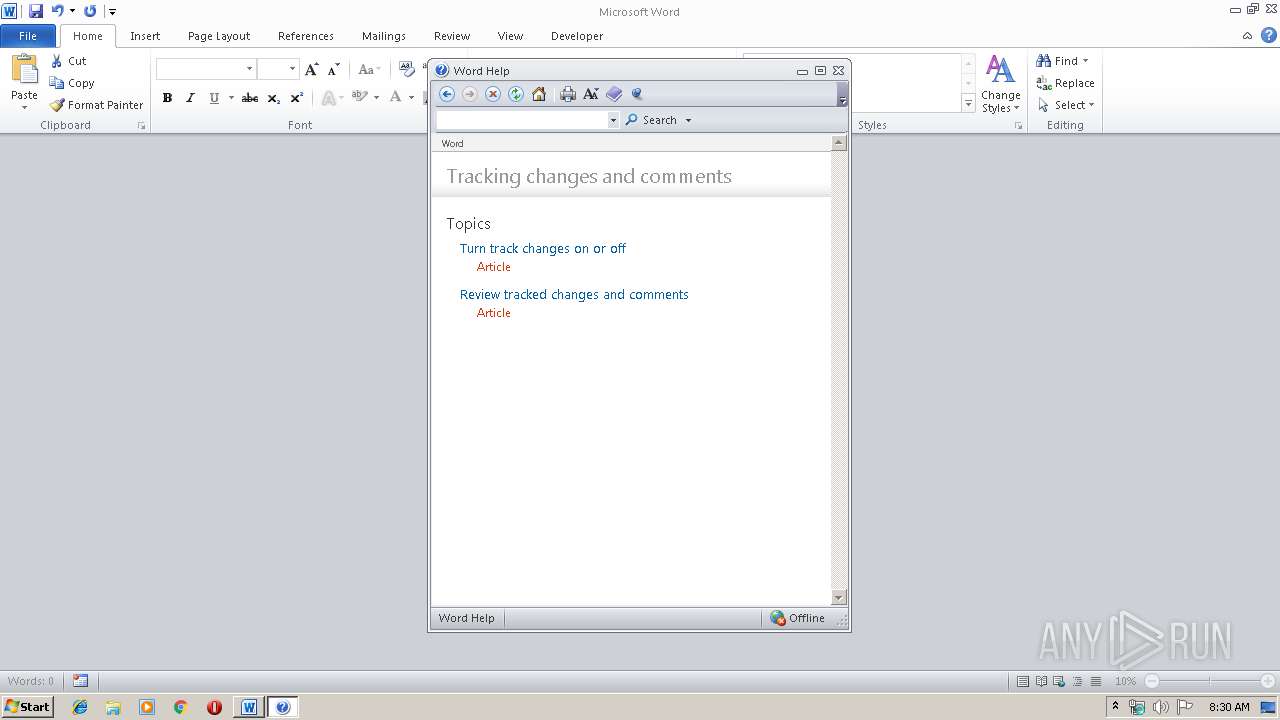Apply Superscript formatting
The height and width of the screenshot is (720, 1280).
coord(297,98)
